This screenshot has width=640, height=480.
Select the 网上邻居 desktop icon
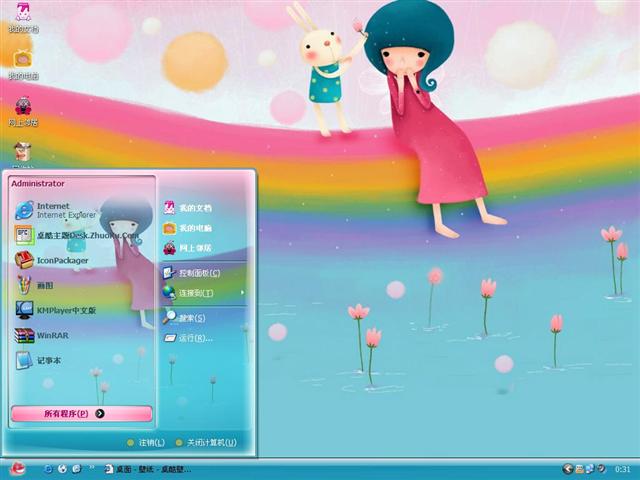23,111
